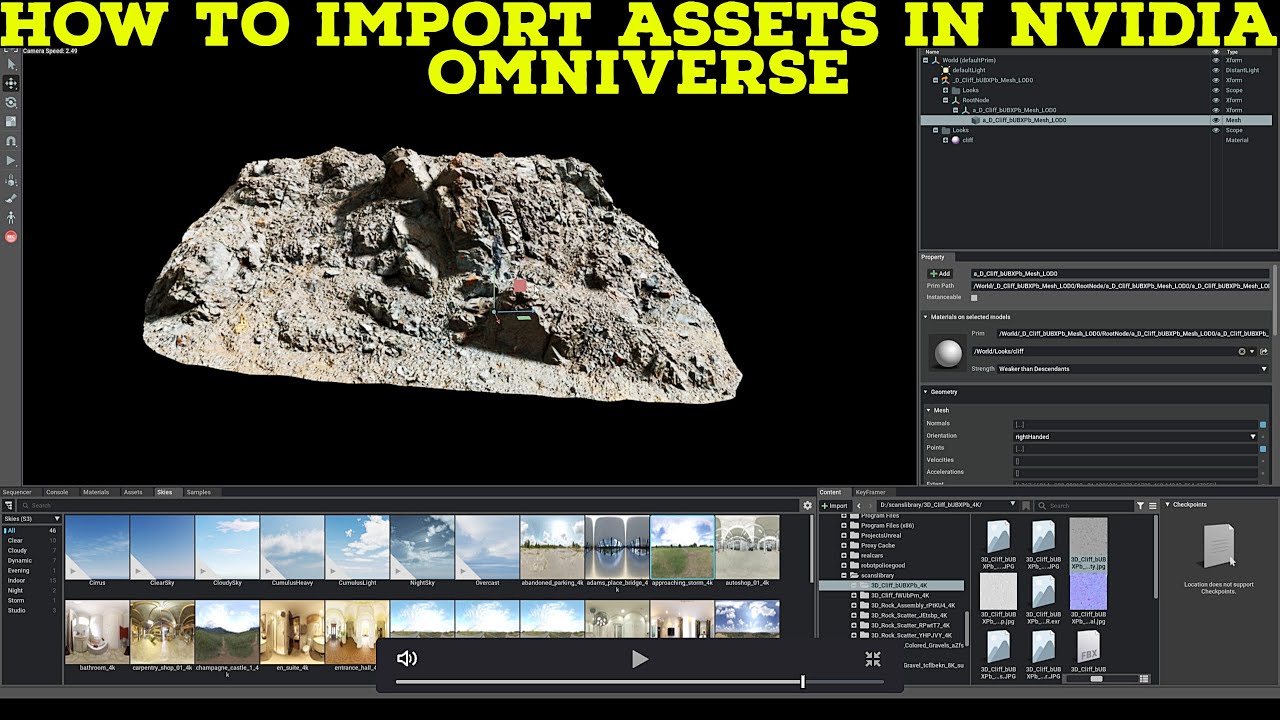1280x720 pixels.
Task: Exit fullscreen in the video player
Action: (x=873, y=659)
